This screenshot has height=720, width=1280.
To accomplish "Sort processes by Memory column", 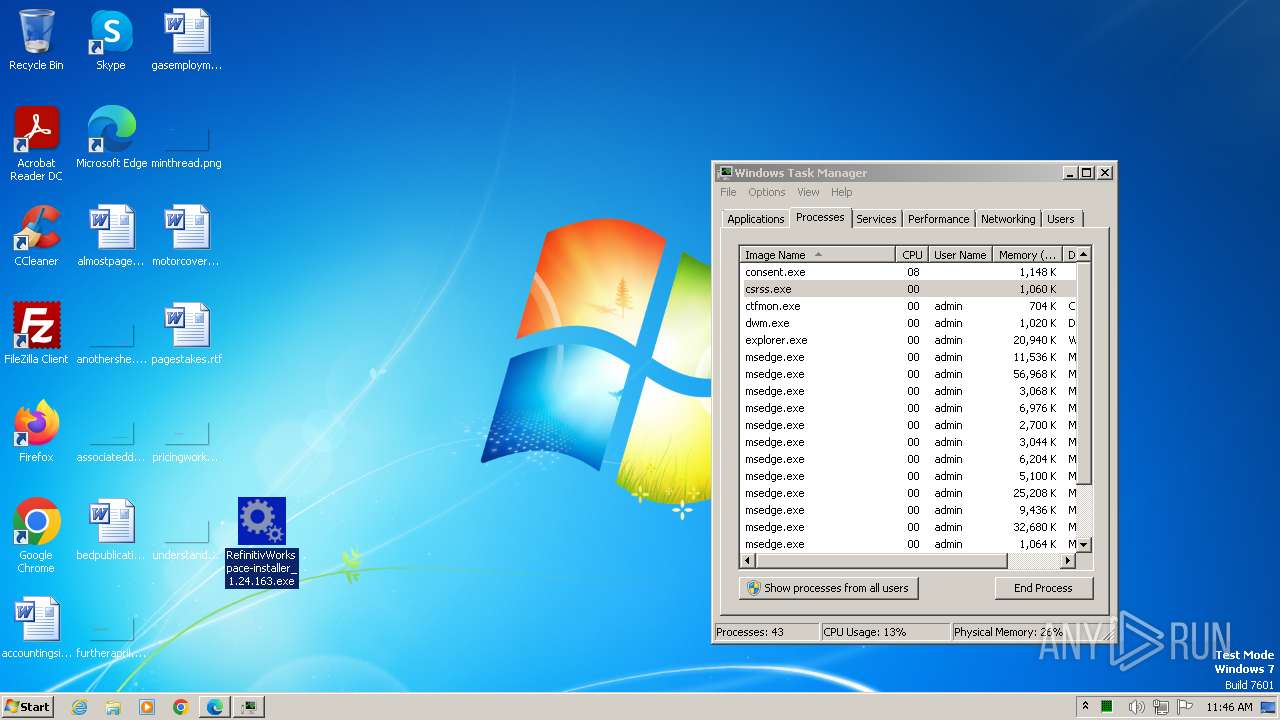I will [1027, 255].
